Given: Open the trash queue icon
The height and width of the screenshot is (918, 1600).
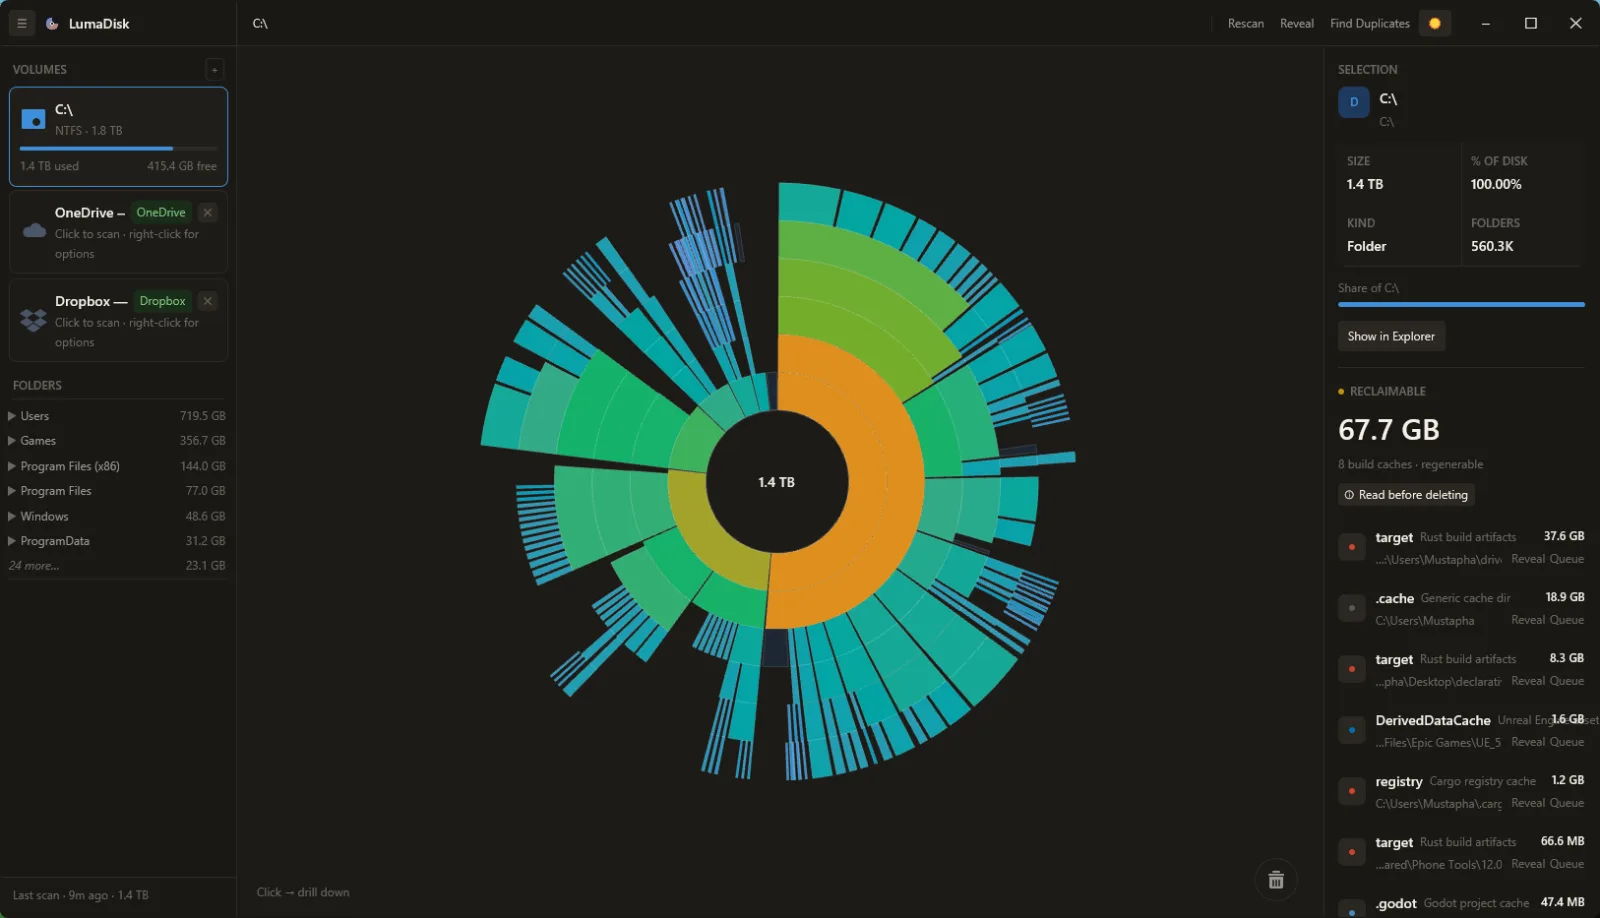Looking at the screenshot, I should pos(1276,880).
